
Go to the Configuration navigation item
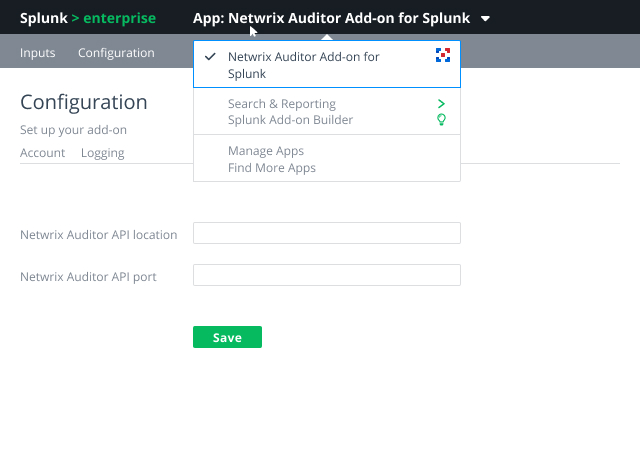coord(116,53)
